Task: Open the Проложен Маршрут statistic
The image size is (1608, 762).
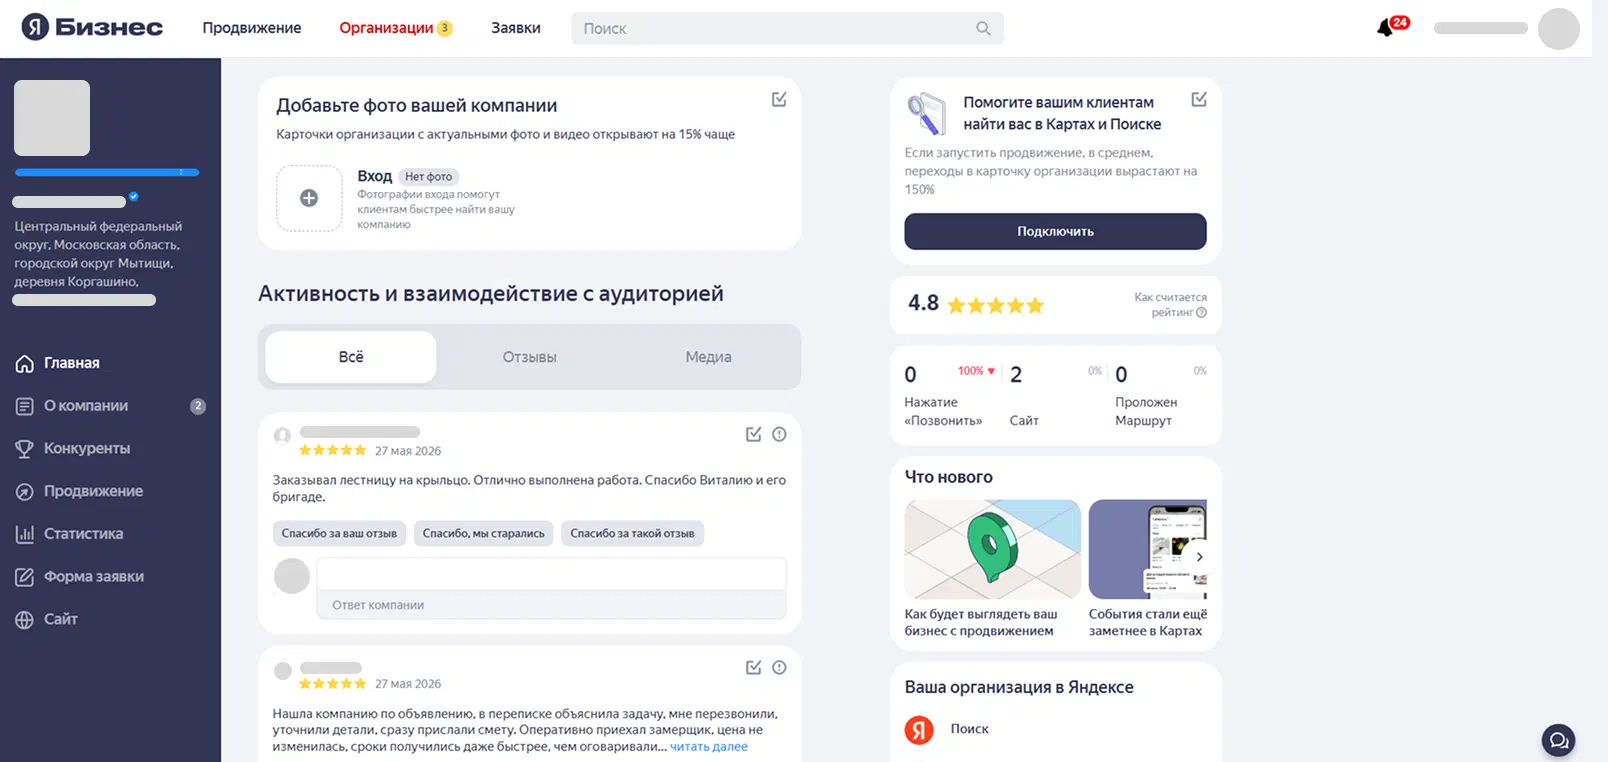Action: coord(1161,396)
